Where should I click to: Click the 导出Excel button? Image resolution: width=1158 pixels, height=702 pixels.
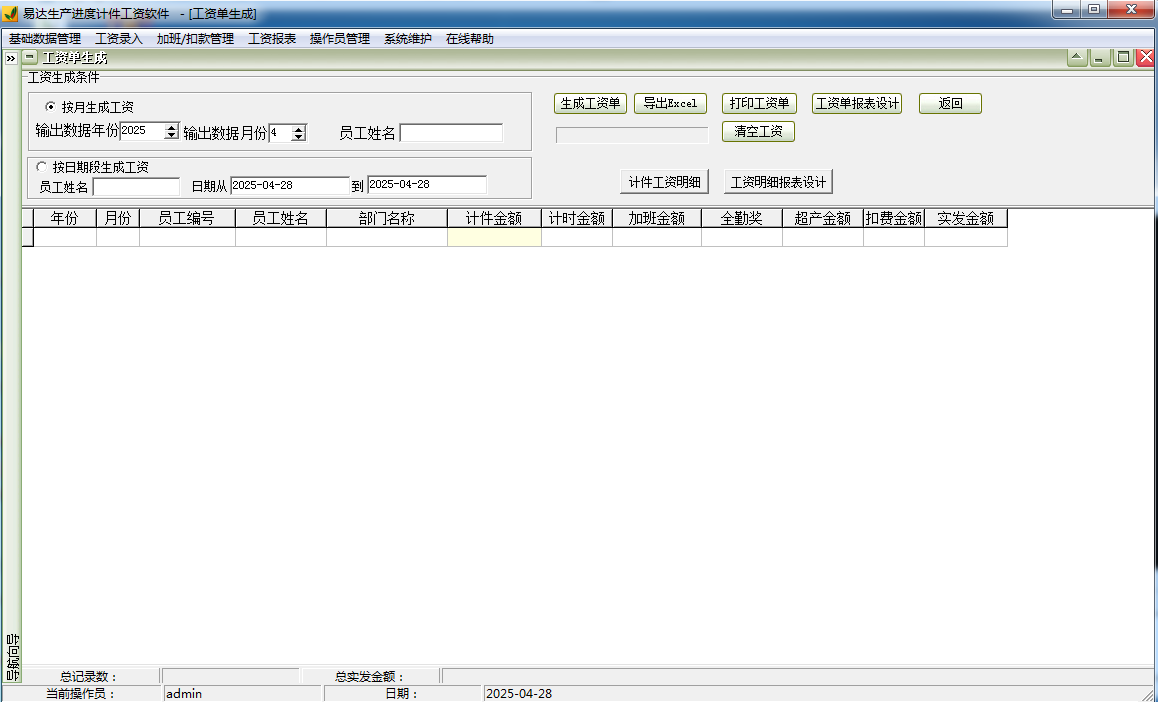[x=669, y=102]
